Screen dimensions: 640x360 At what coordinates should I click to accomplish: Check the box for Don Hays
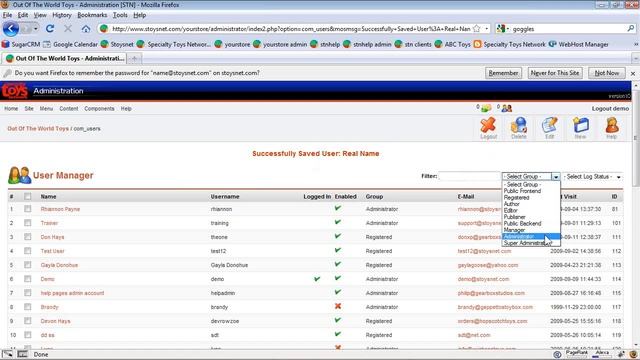tap(27, 237)
